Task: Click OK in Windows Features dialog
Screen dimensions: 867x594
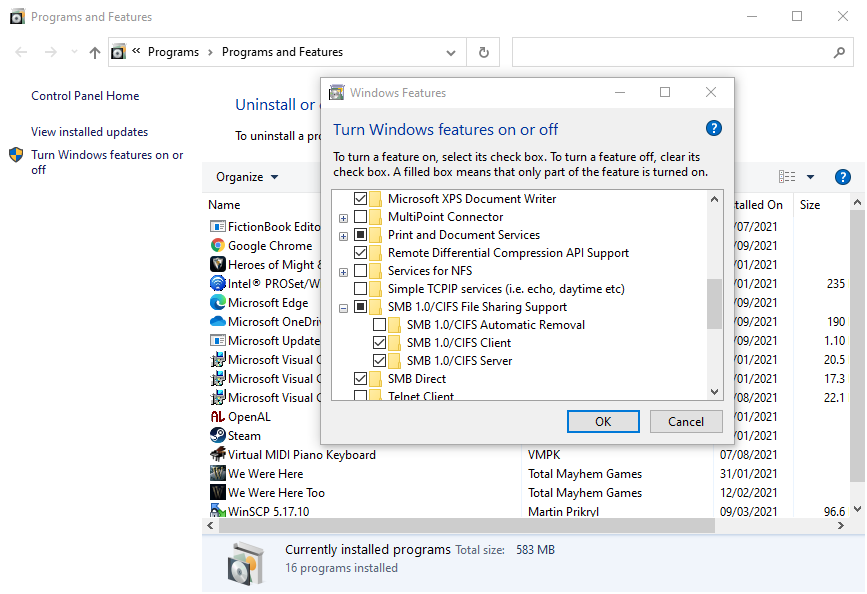Action: pyautogui.click(x=602, y=421)
